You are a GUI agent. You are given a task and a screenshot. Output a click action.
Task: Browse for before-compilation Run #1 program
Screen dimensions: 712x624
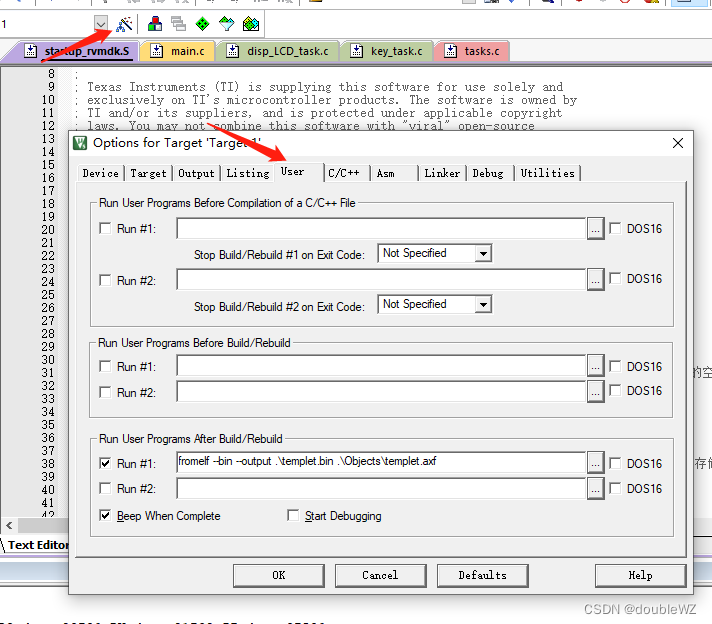coord(595,228)
